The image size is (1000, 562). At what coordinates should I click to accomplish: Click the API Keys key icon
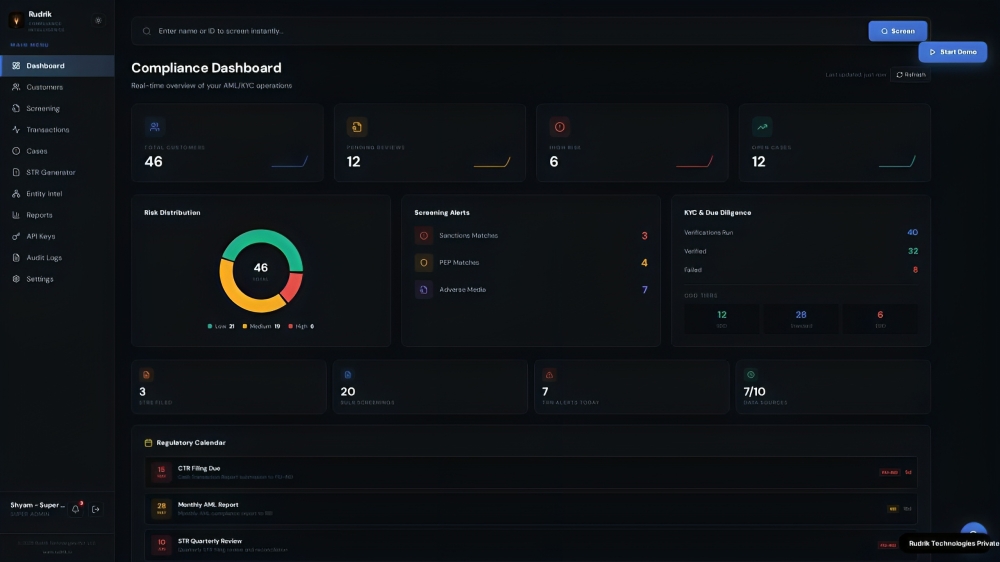[x=16, y=236]
